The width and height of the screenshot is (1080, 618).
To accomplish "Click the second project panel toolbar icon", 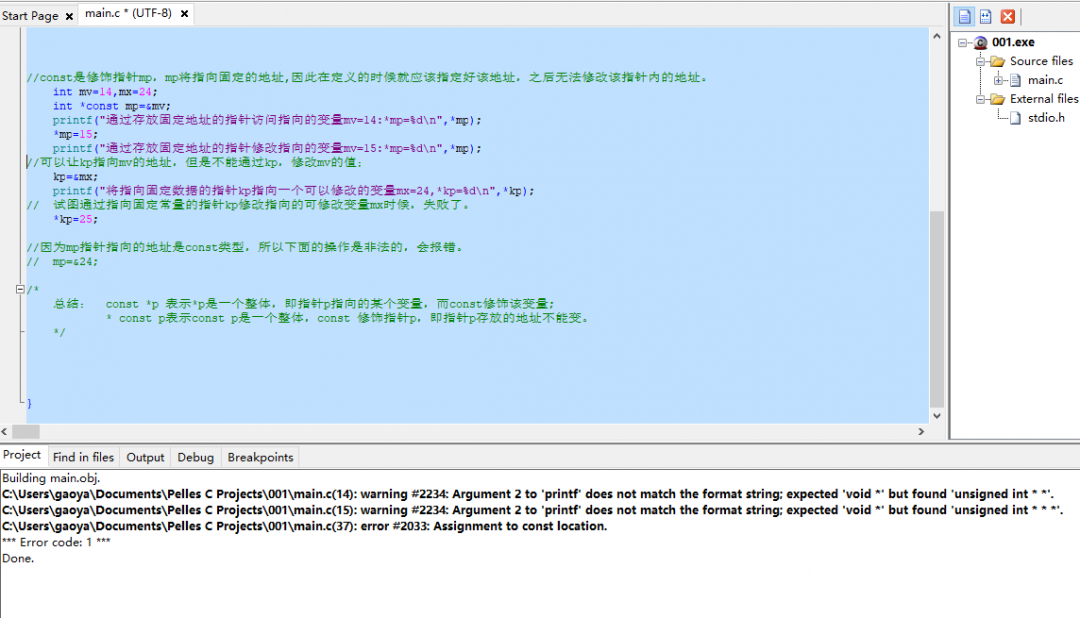I will [x=986, y=17].
